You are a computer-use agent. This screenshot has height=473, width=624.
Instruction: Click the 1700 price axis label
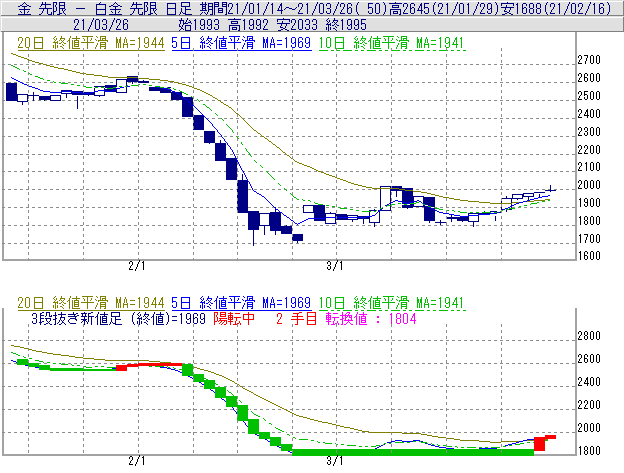[x=589, y=239]
